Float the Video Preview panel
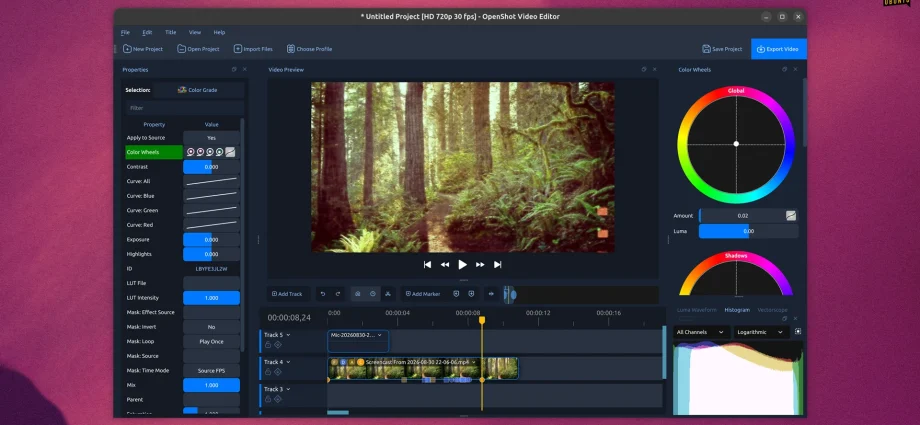 pyautogui.click(x=644, y=69)
